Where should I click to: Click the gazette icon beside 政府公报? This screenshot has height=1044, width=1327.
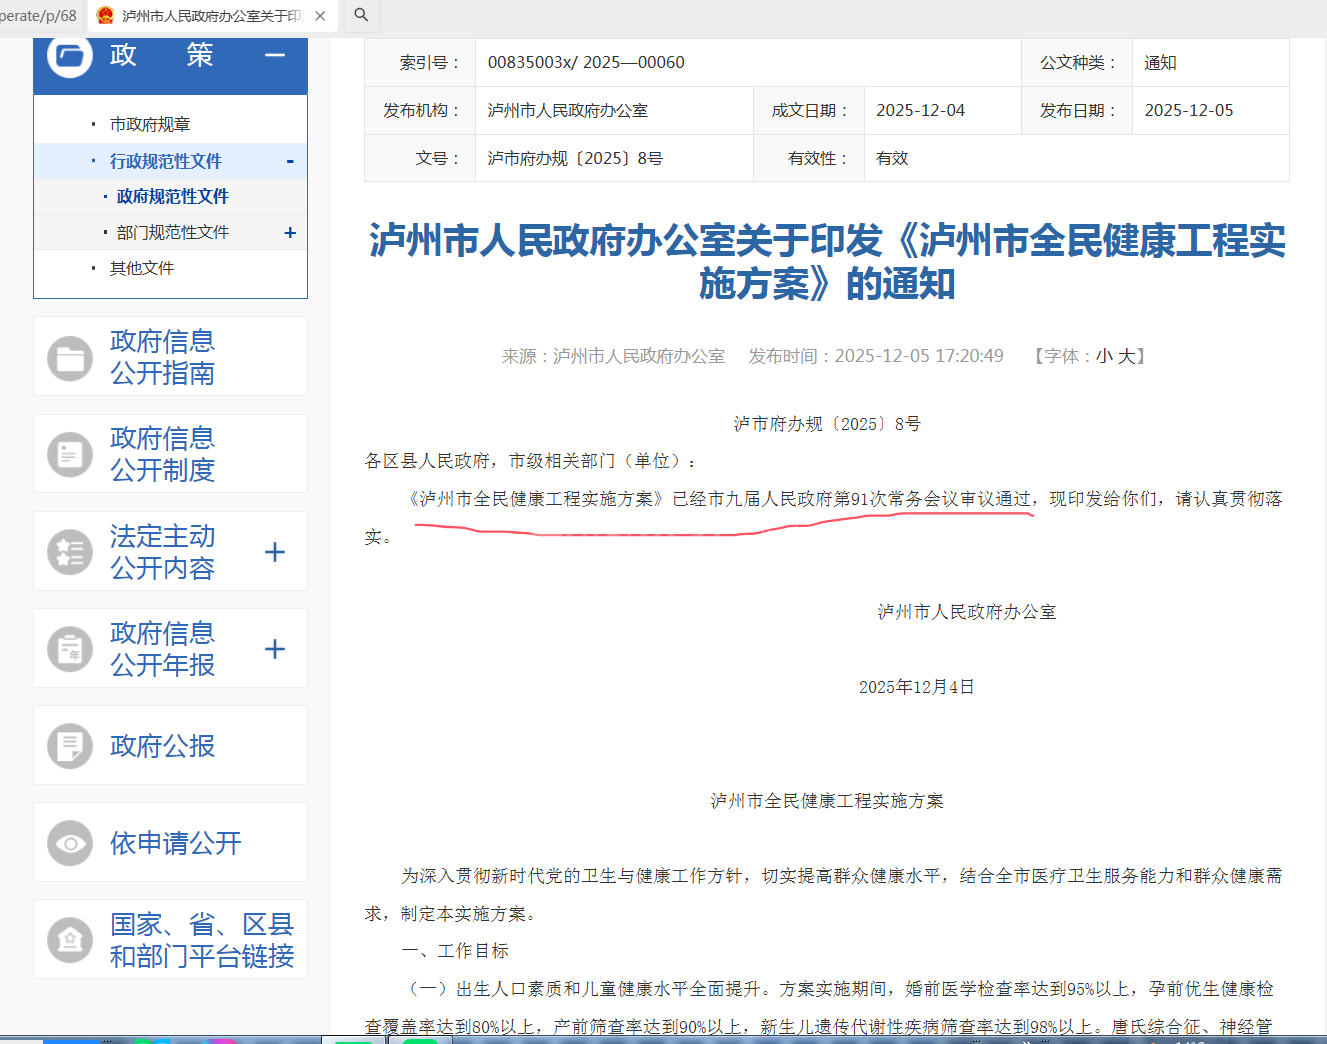[x=70, y=746]
